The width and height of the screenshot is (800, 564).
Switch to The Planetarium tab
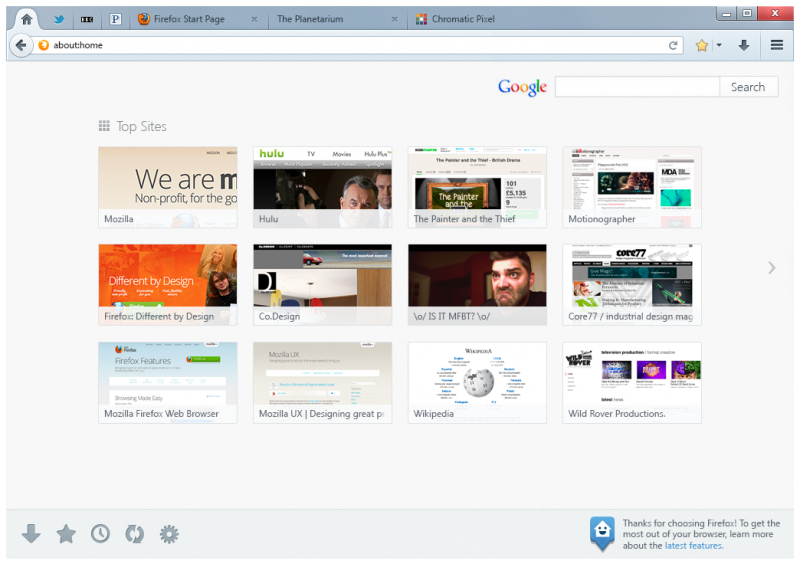click(x=336, y=19)
